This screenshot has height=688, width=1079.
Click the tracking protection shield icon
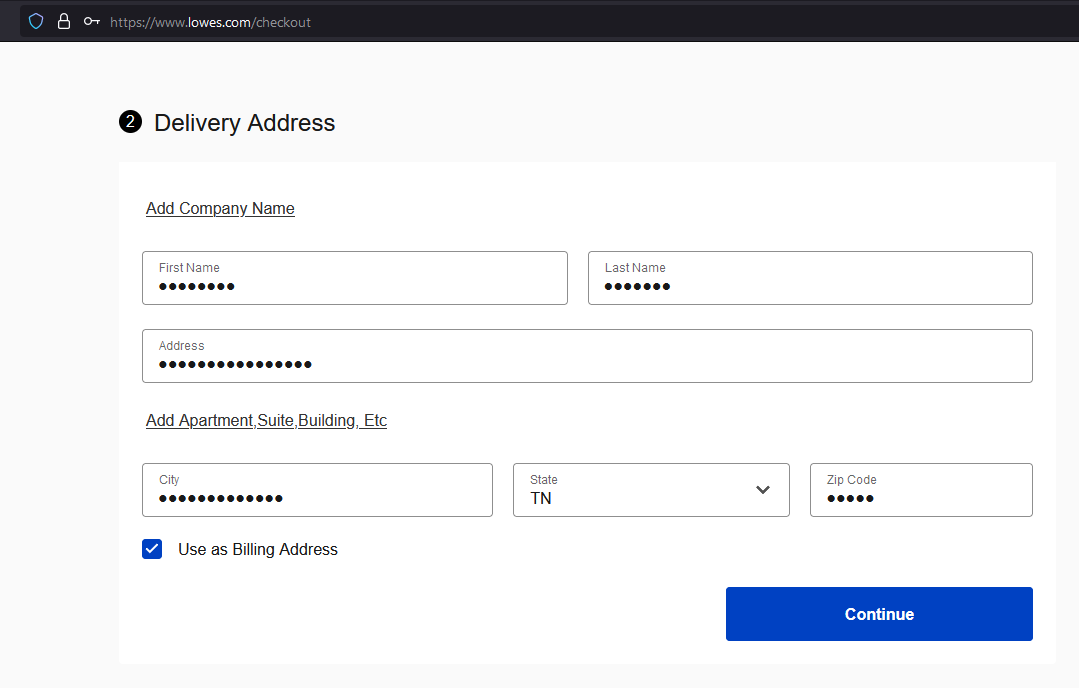(36, 21)
